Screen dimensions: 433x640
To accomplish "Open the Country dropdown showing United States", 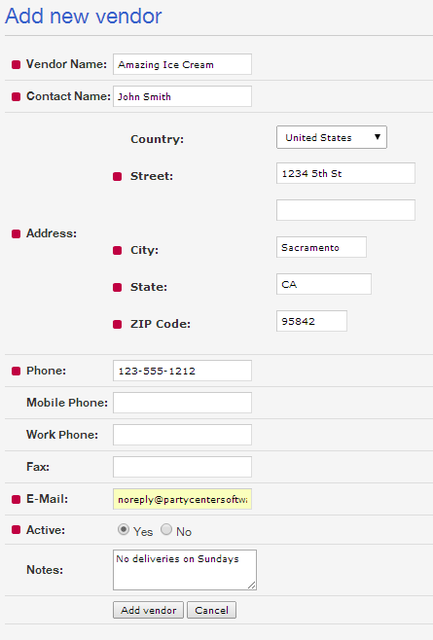I will click(331, 137).
